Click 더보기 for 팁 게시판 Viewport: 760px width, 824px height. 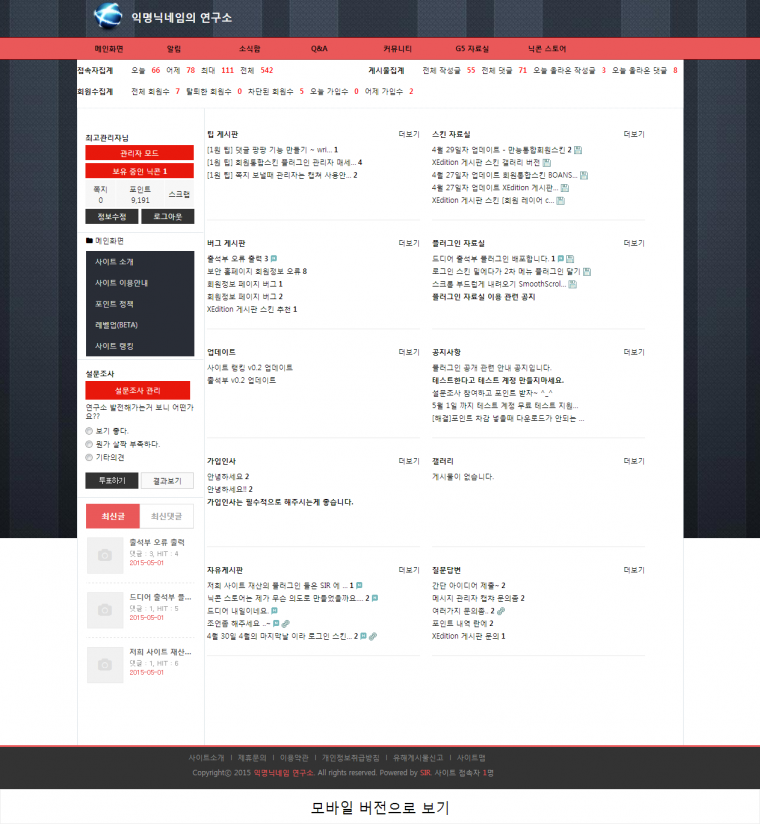click(409, 134)
